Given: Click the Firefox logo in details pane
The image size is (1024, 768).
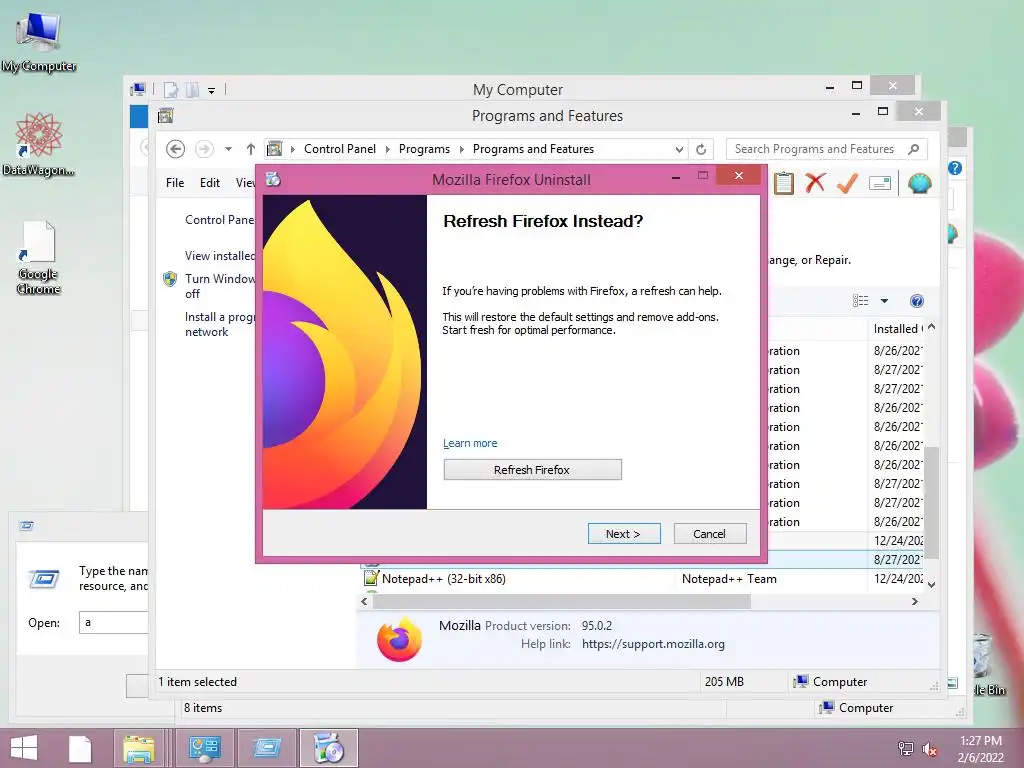Looking at the screenshot, I should coord(400,638).
